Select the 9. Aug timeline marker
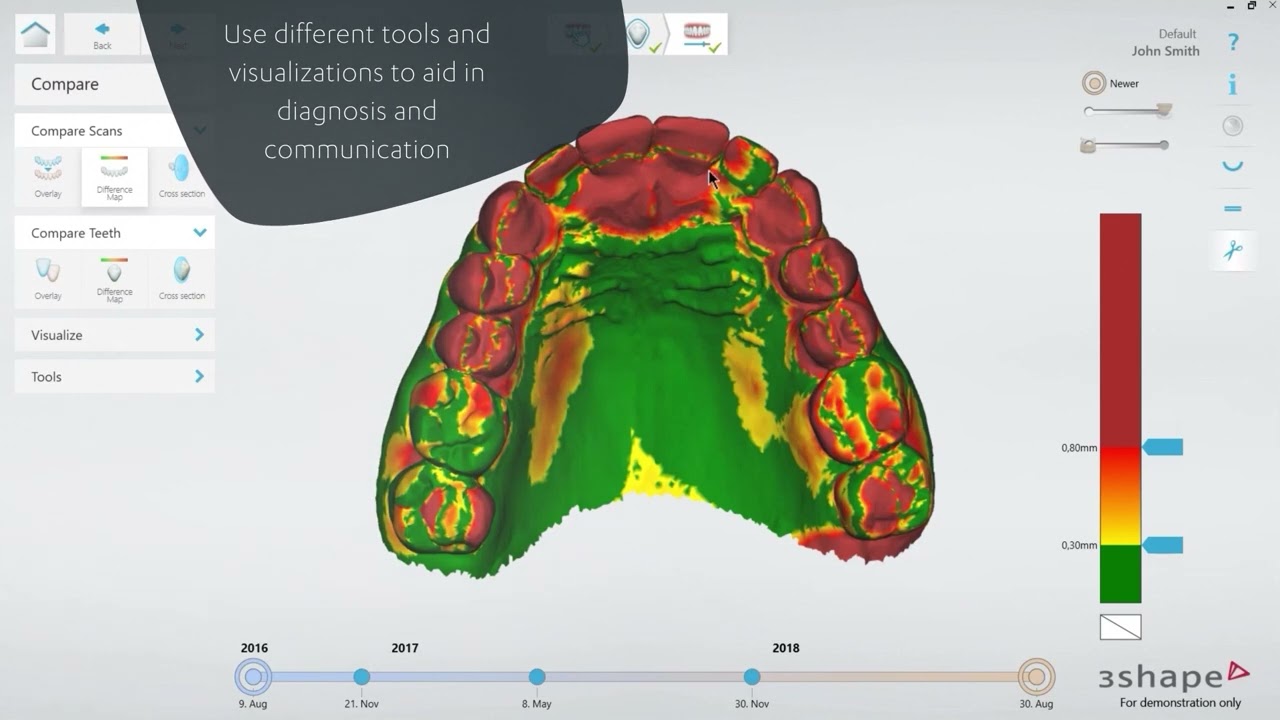Image resolution: width=1280 pixels, height=720 pixels. 253,677
